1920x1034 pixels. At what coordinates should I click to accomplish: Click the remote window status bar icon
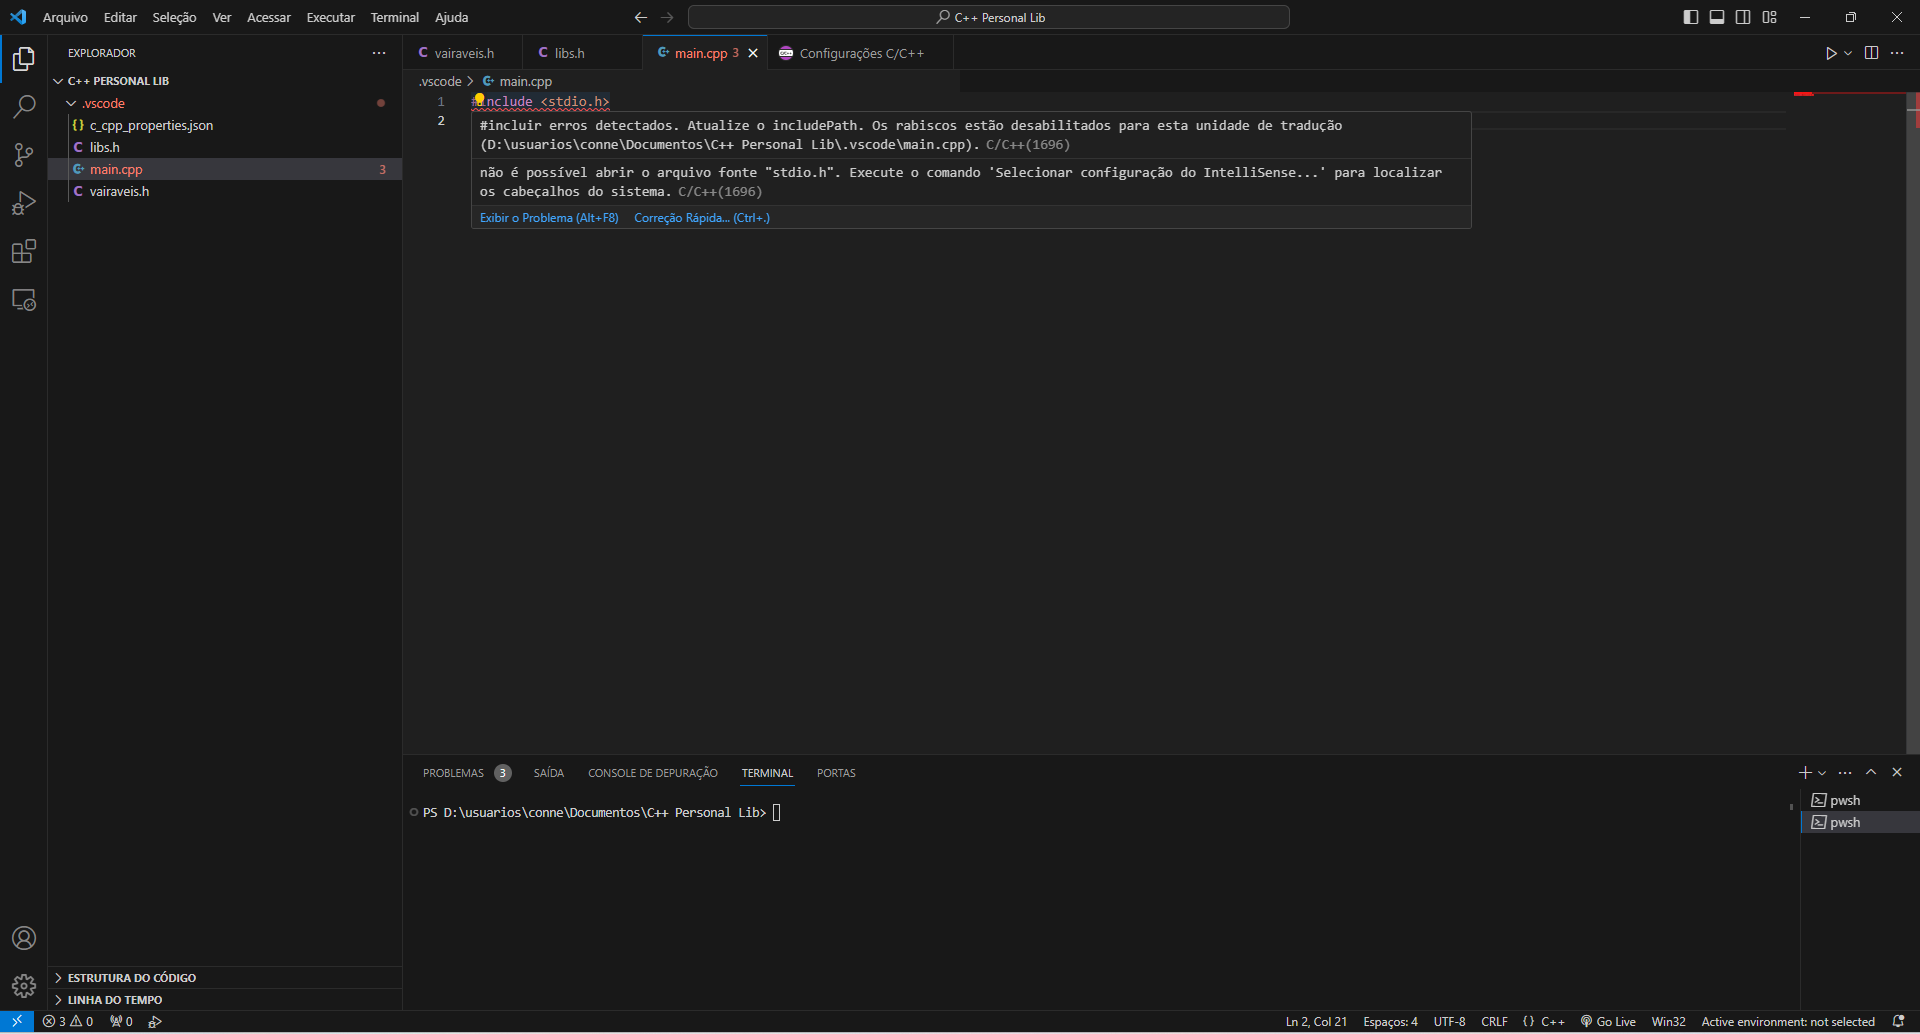tap(17, 1021)
